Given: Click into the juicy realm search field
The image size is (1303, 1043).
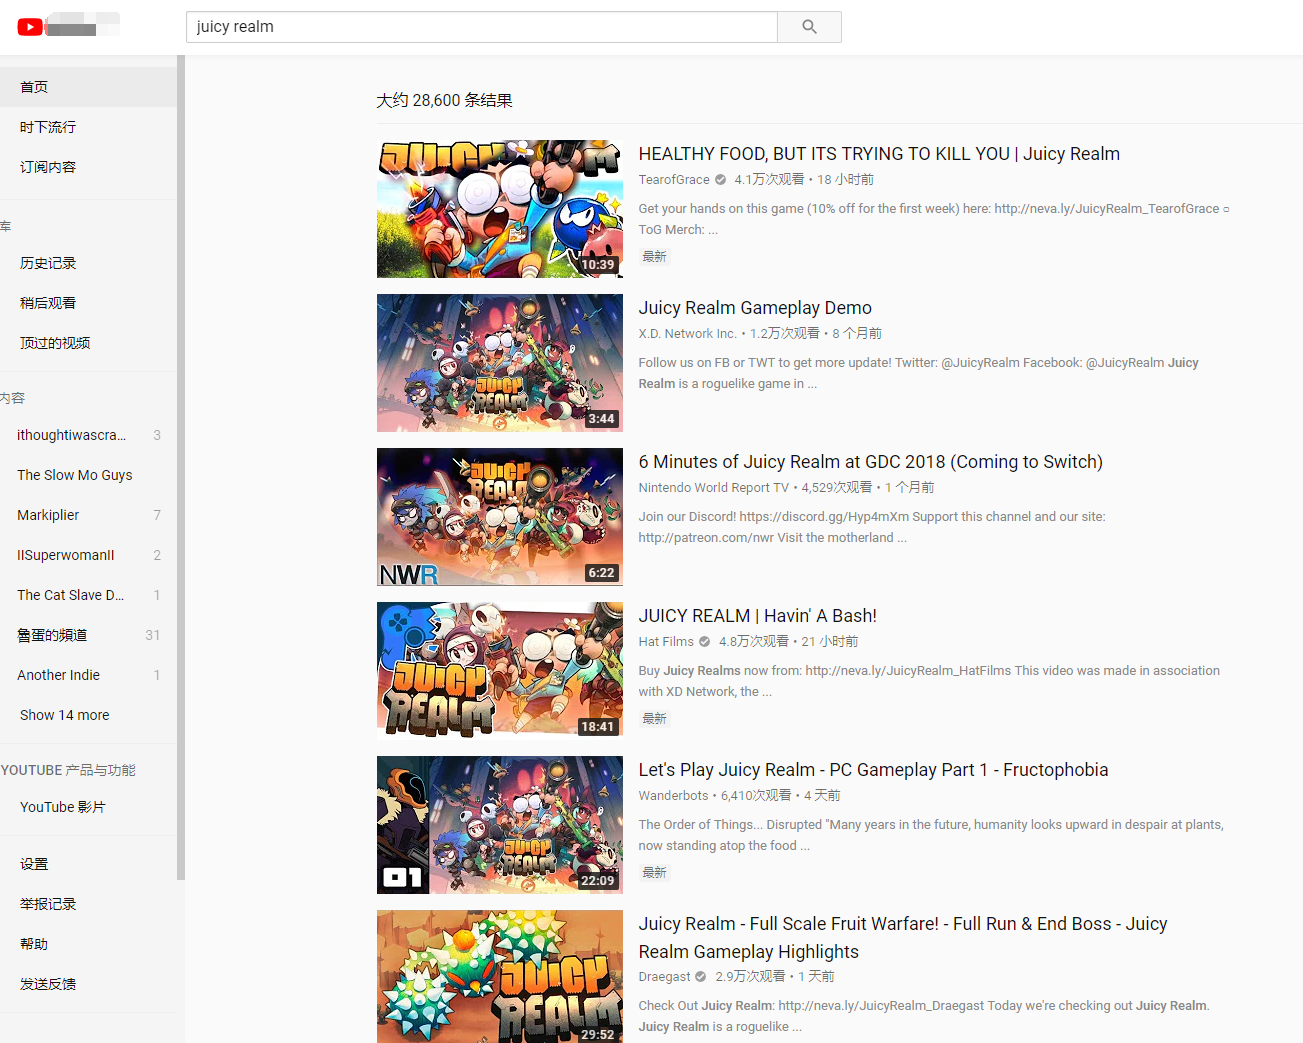Looking at the screenshot, I should tap(482, 27).
